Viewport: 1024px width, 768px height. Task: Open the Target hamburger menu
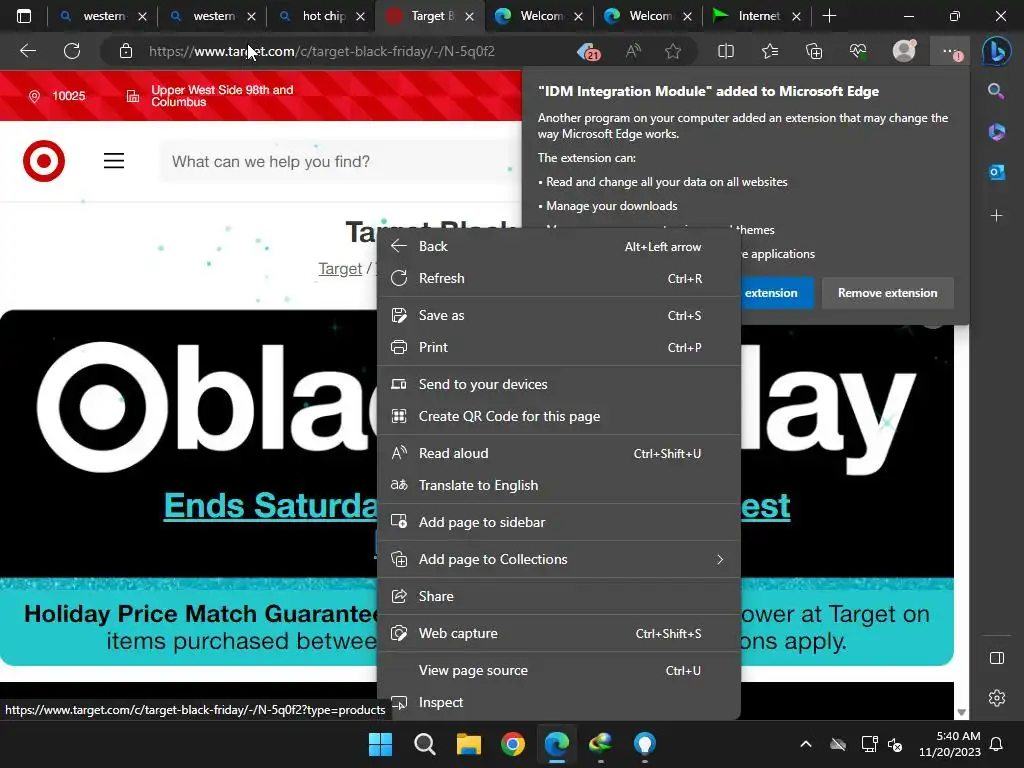pyautogui.click(x=114, y=161)
